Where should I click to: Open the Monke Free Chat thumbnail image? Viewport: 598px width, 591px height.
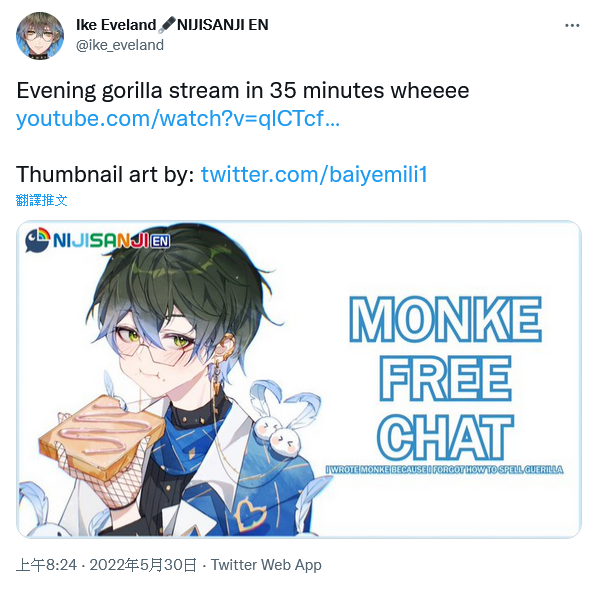[x=299, y=379]
